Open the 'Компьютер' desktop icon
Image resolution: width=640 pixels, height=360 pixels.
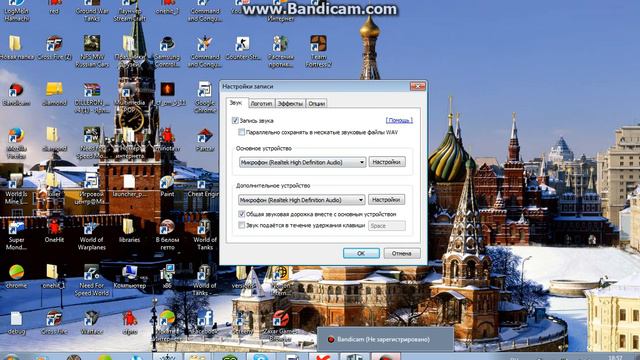[129, 277]
